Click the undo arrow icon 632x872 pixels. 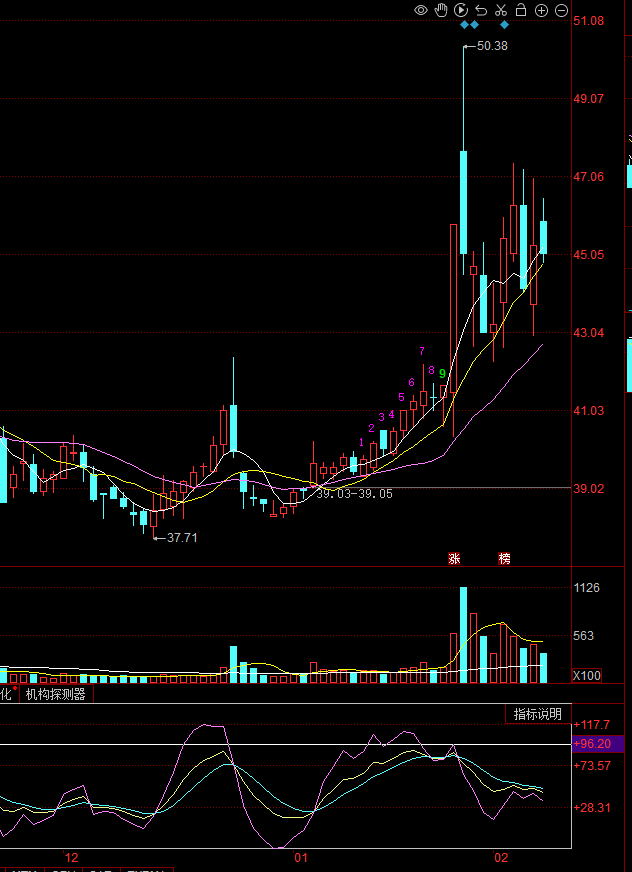(x=481, y=11)
